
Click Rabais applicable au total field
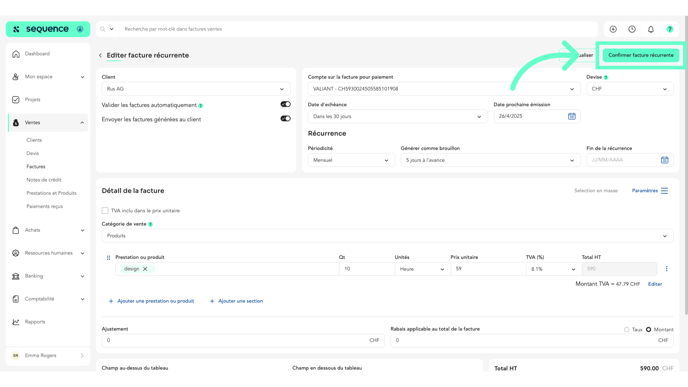point(532,340)
